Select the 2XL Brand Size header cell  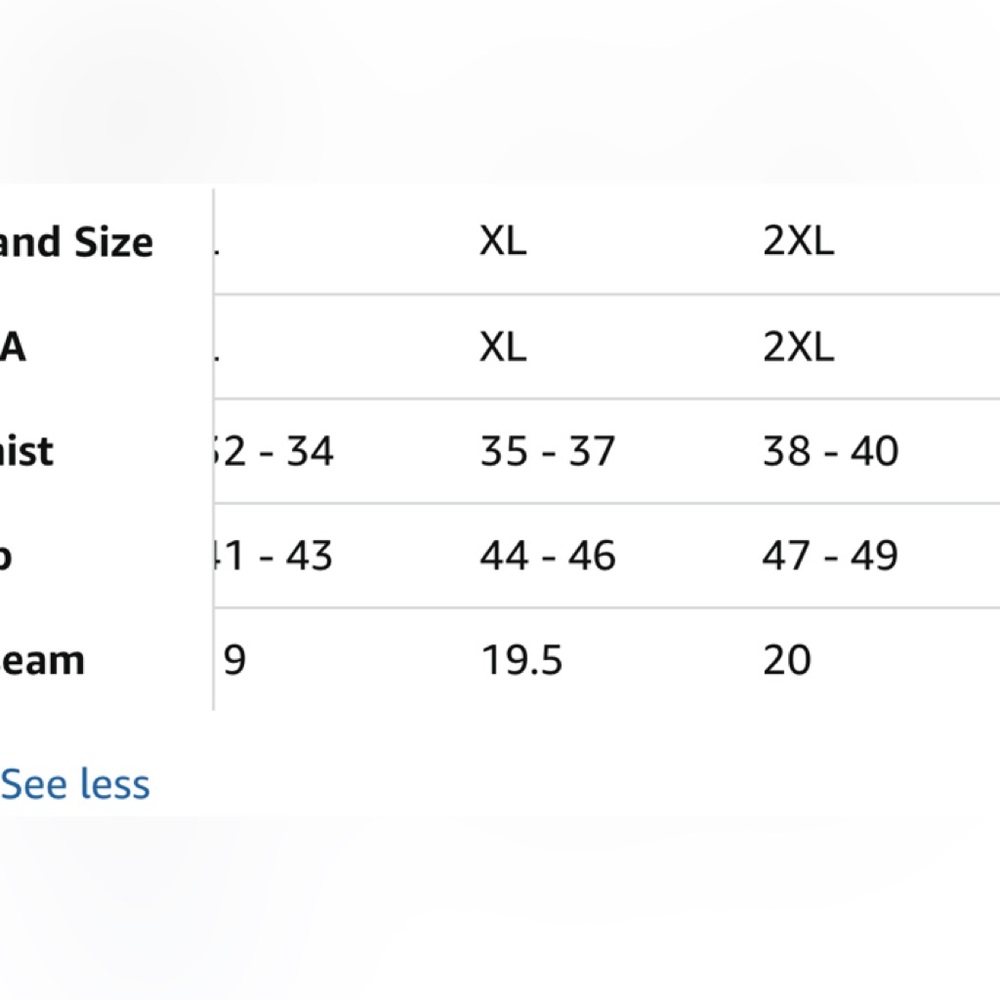pos(798,241)
